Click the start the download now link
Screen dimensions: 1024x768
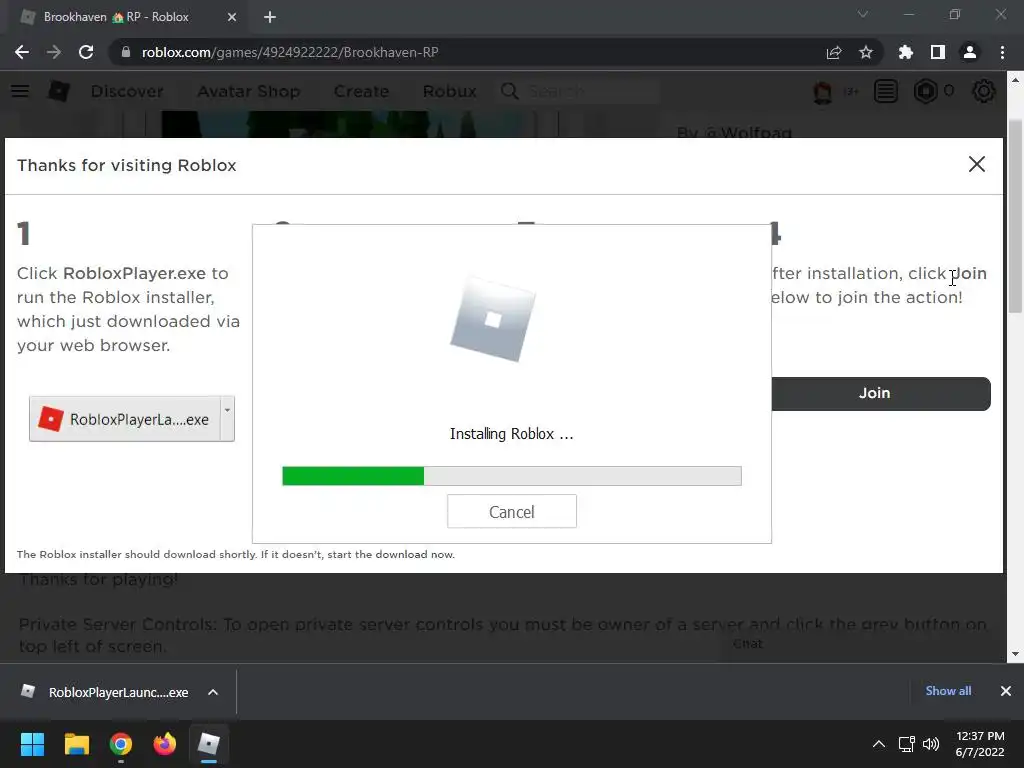coord(391,554)
